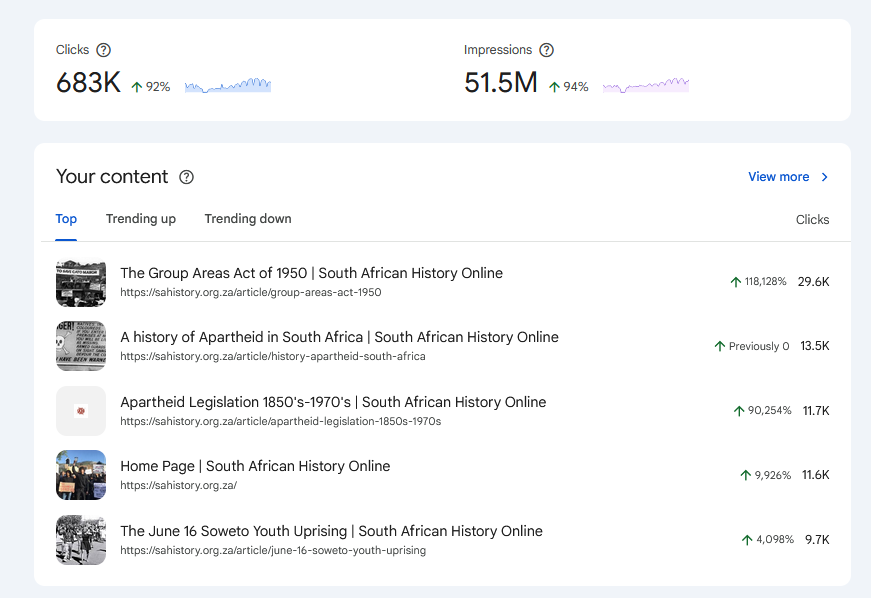Click the Clicks trend sparkline chart
This screenshot has height=598, width=871.
[x=227, y=86]
